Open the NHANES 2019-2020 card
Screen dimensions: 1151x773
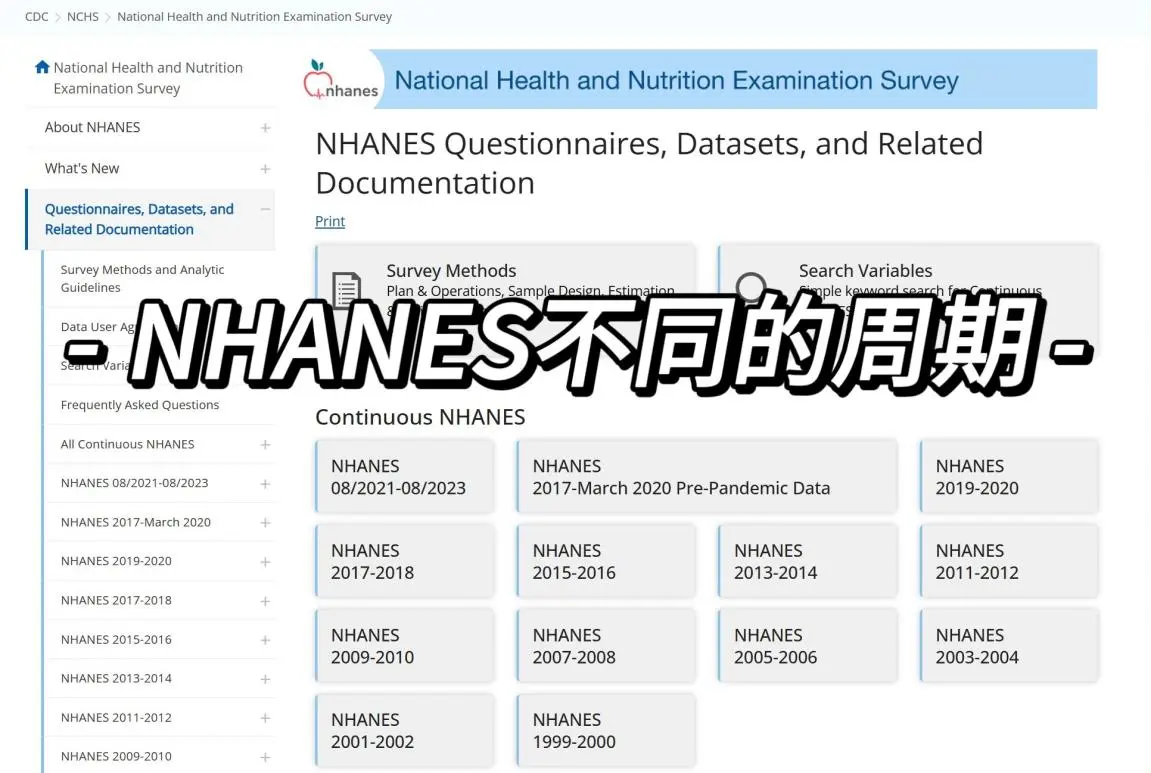point(1009,476)
